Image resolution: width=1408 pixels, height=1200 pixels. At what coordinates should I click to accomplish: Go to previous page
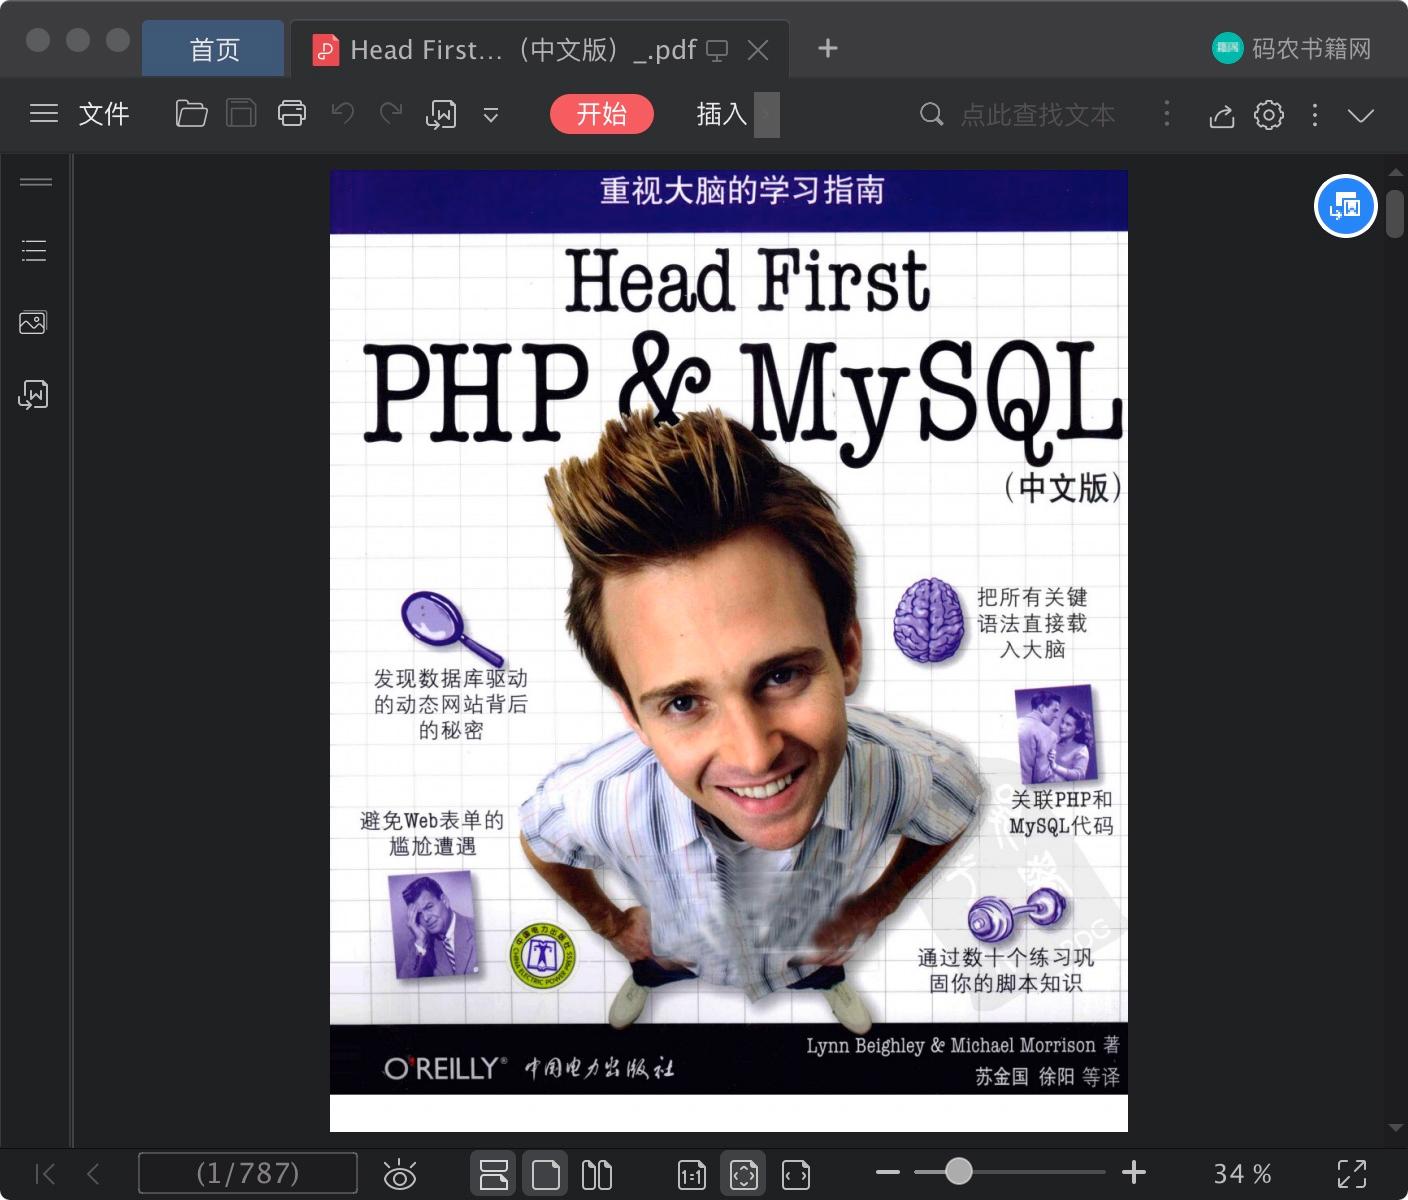pyautogui.click(x=93, y=1173)
